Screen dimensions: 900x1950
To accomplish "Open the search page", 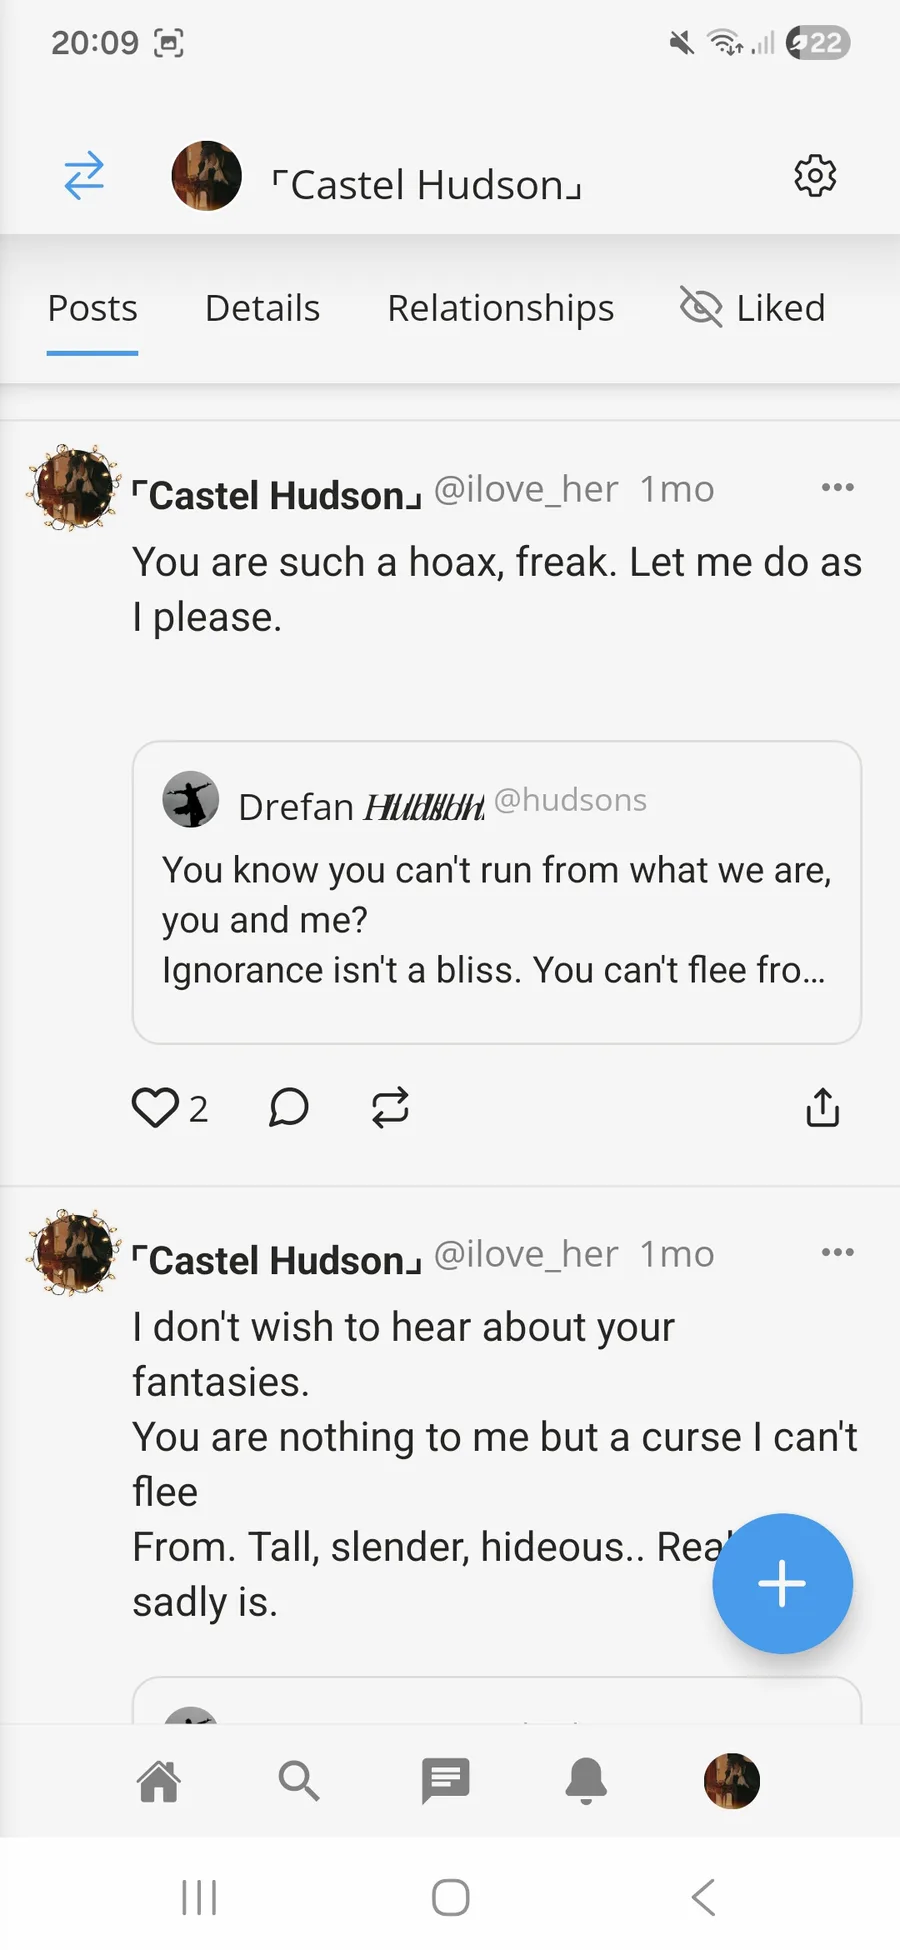I will coord(298,1781).
